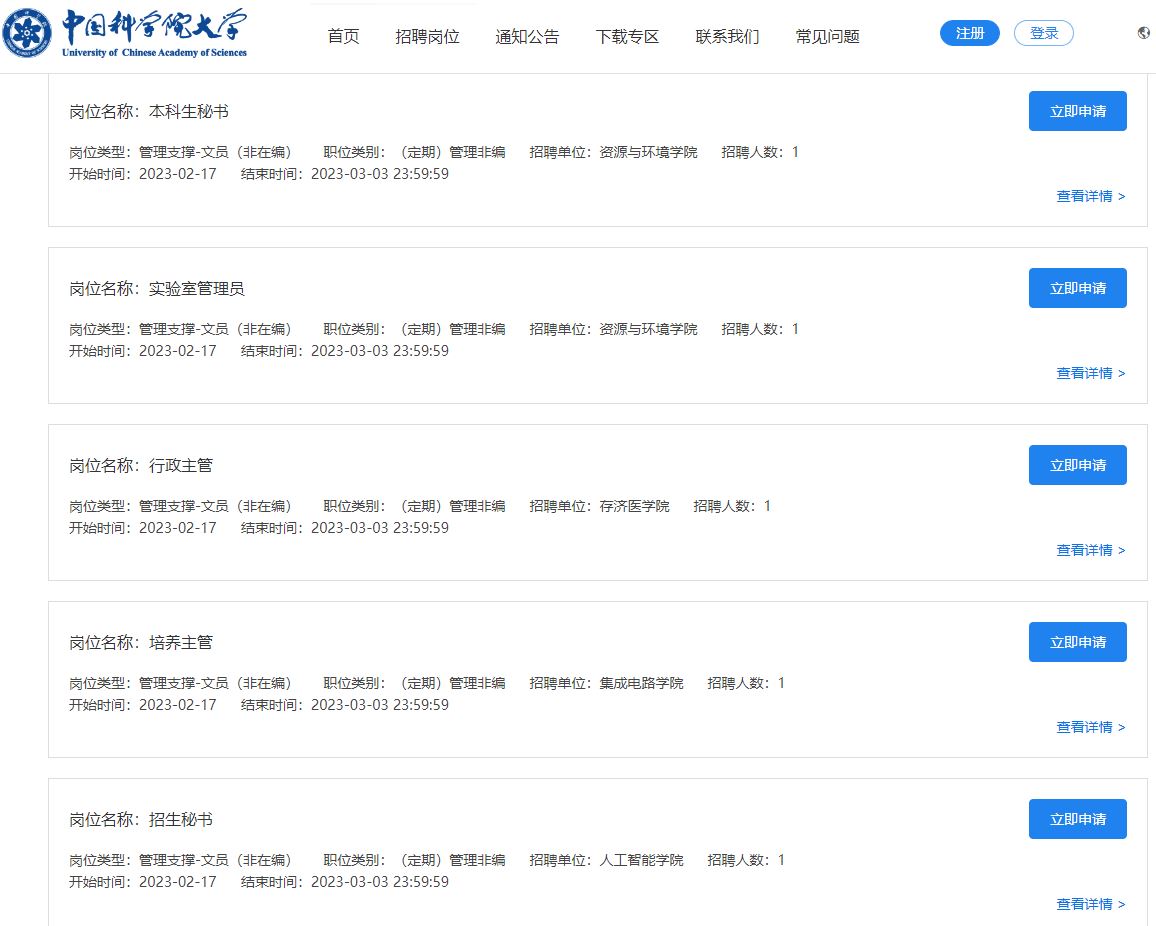
Task: Select the title 岗位名称：招生秘书
Action: click(x=141, y=819)
